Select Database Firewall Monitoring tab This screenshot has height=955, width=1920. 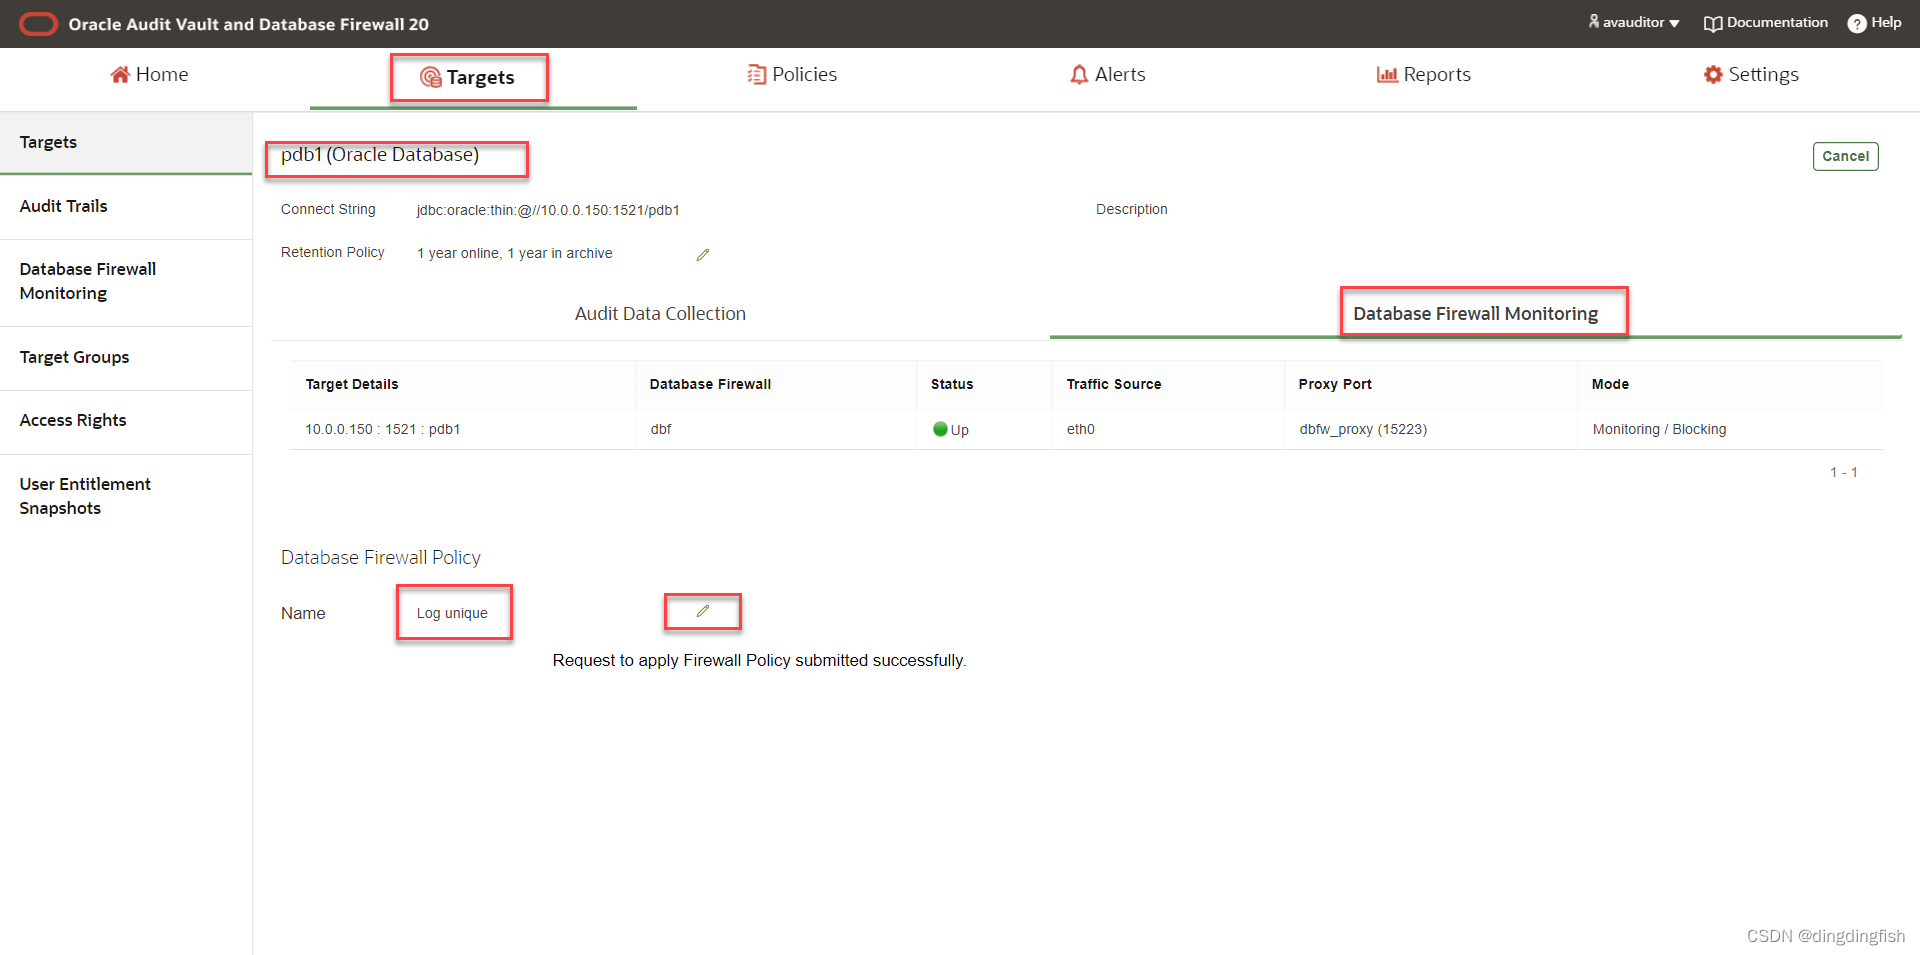tap(1476, 314)
